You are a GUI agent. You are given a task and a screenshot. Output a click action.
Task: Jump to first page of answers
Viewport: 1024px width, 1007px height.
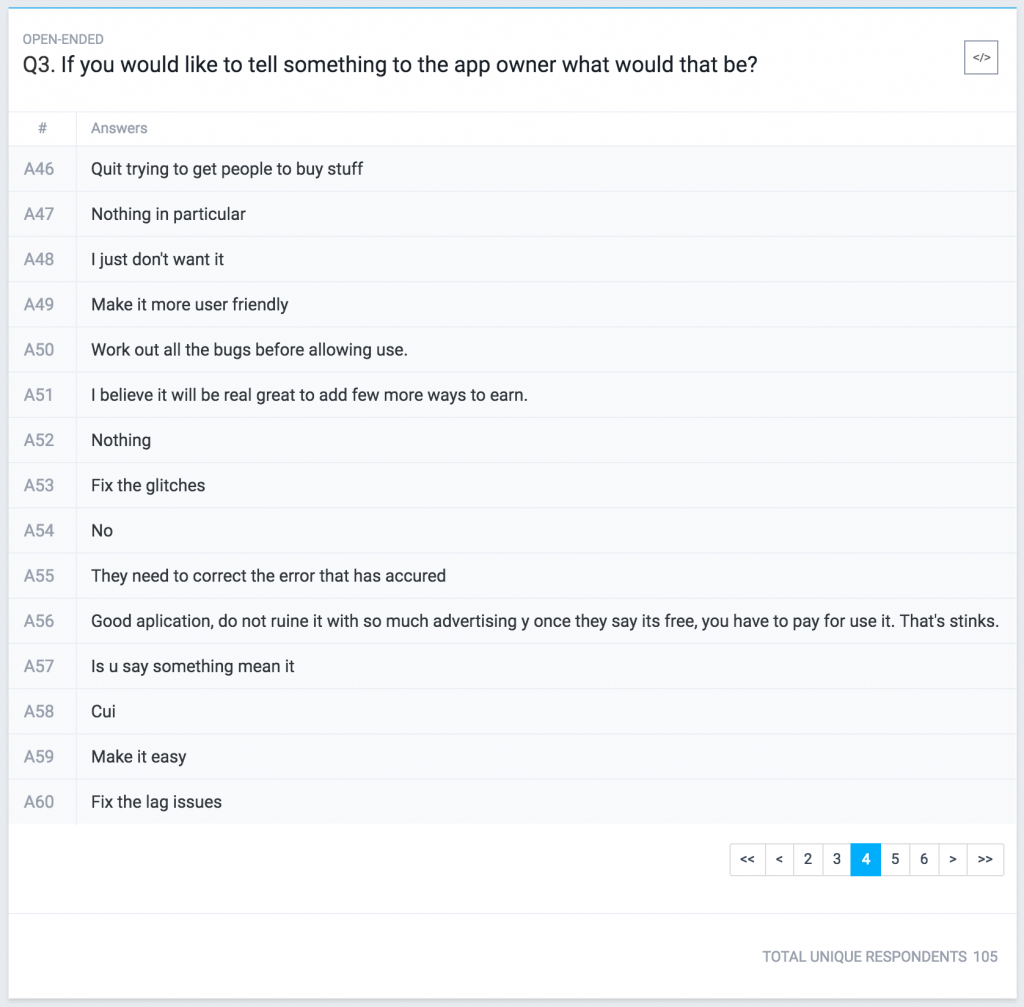tap(747, 859)
